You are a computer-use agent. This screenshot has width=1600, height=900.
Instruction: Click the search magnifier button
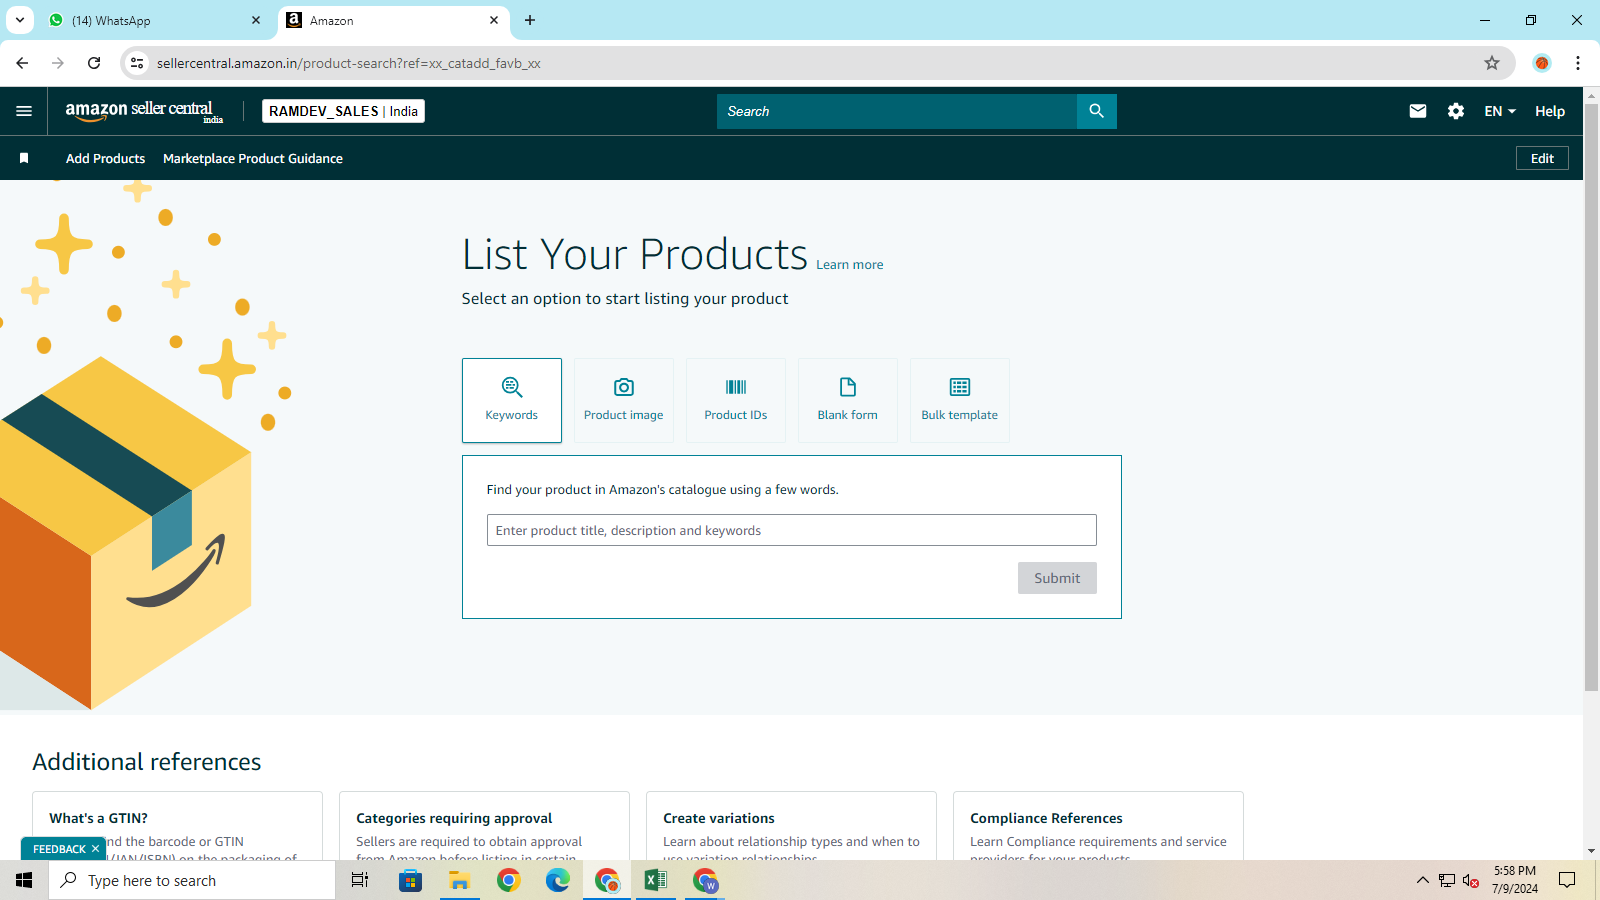(1096, 111)
